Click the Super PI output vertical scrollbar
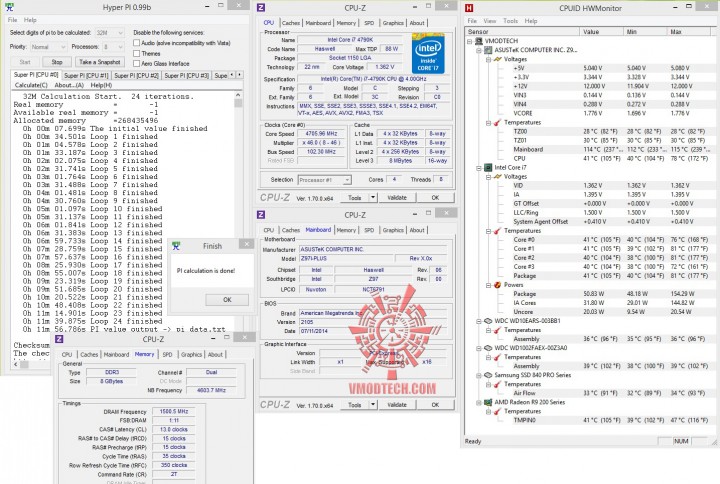 pyautogui.click(x=238, y=211)
